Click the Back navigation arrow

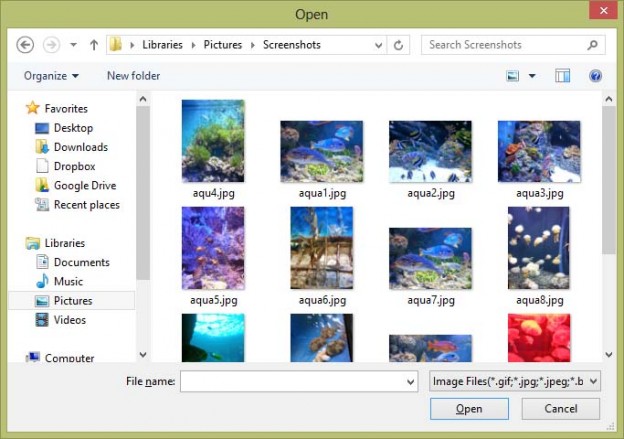point(26,45)
